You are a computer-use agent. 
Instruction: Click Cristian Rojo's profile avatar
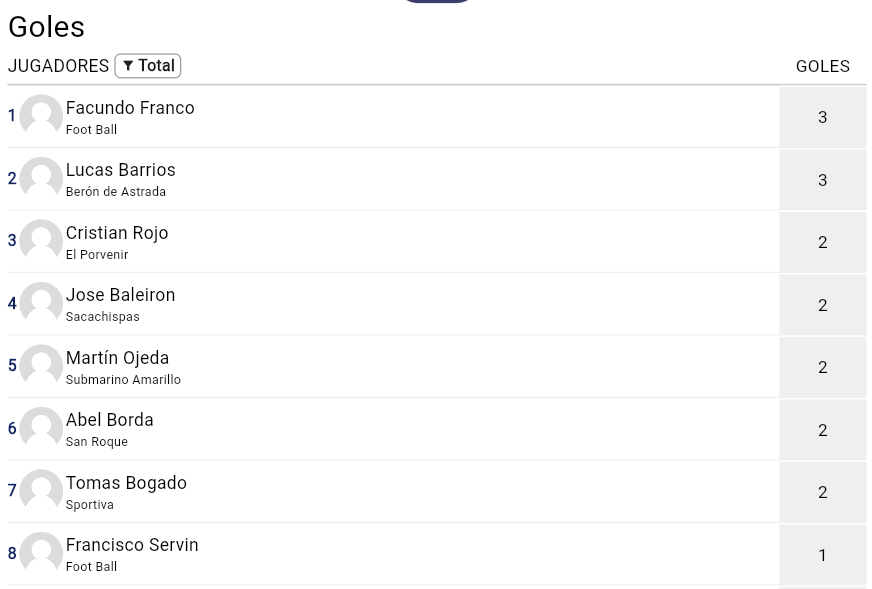coord(41,240)
